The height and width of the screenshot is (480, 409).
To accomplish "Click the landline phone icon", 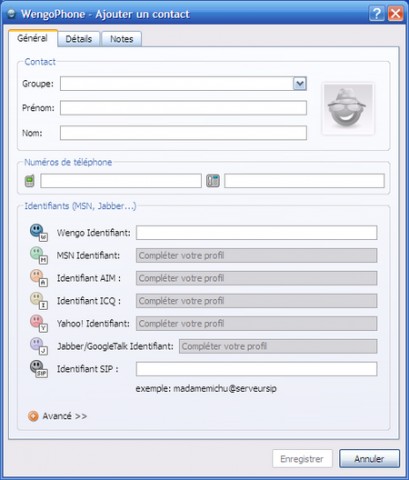I will click(x=213, y=181).
